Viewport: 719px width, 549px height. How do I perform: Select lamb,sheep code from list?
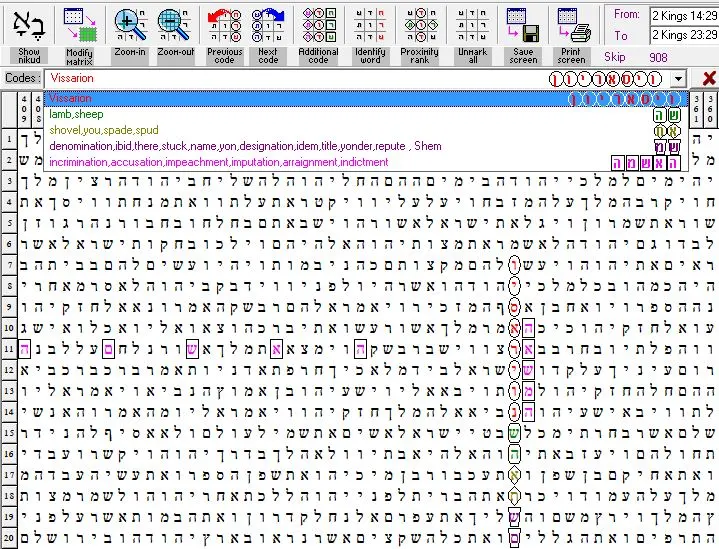point(366,114)
